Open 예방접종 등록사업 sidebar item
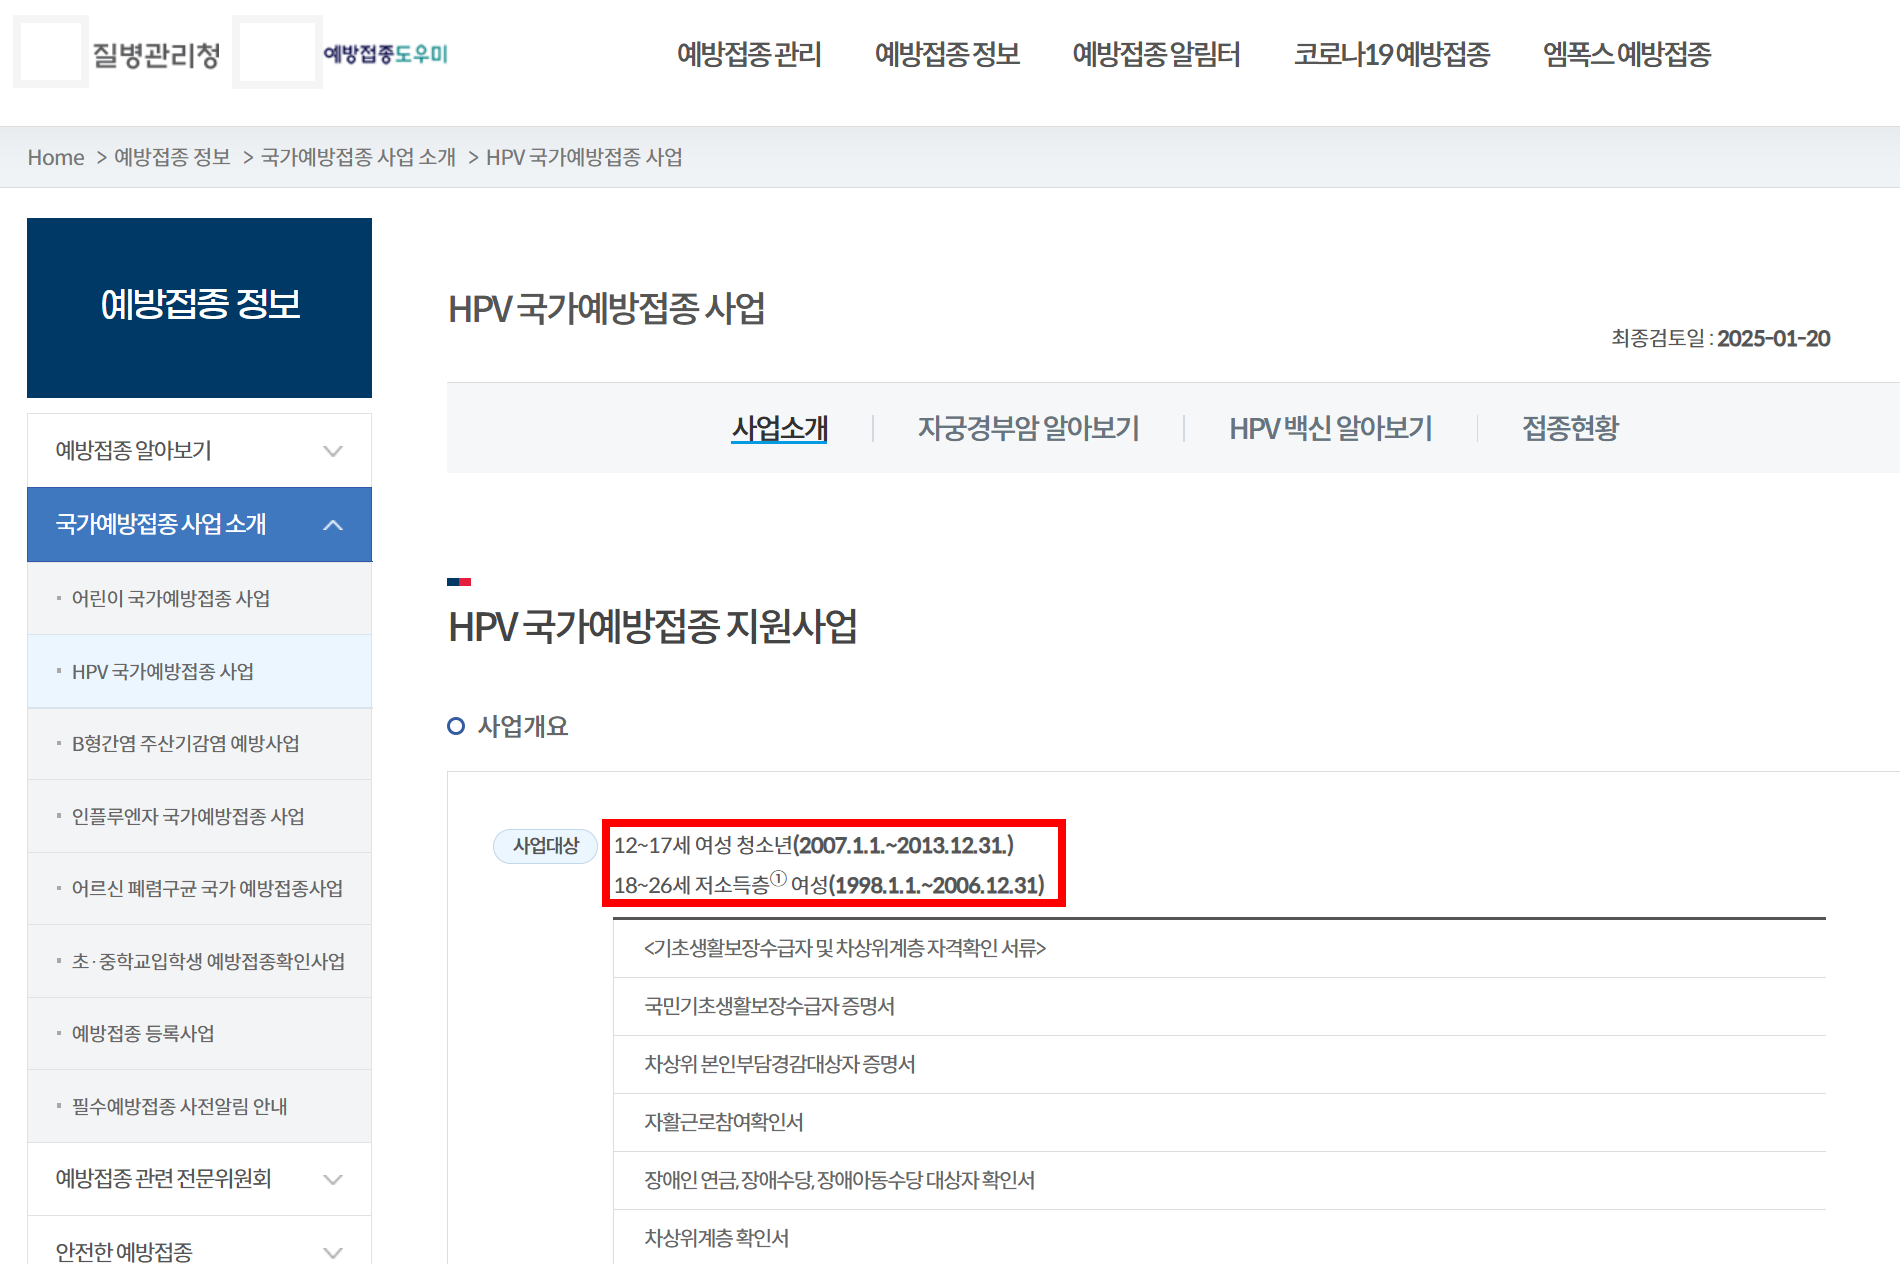Screen dimensions: 1900x1264 pyautogui.click(x=199, y=1033)
